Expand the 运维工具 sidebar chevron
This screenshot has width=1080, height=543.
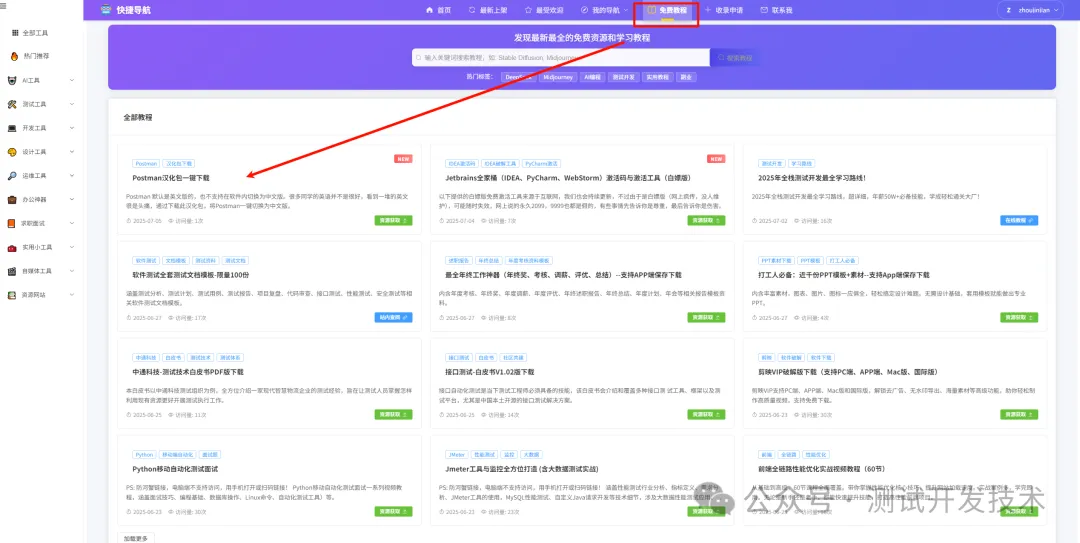[72, 176]
